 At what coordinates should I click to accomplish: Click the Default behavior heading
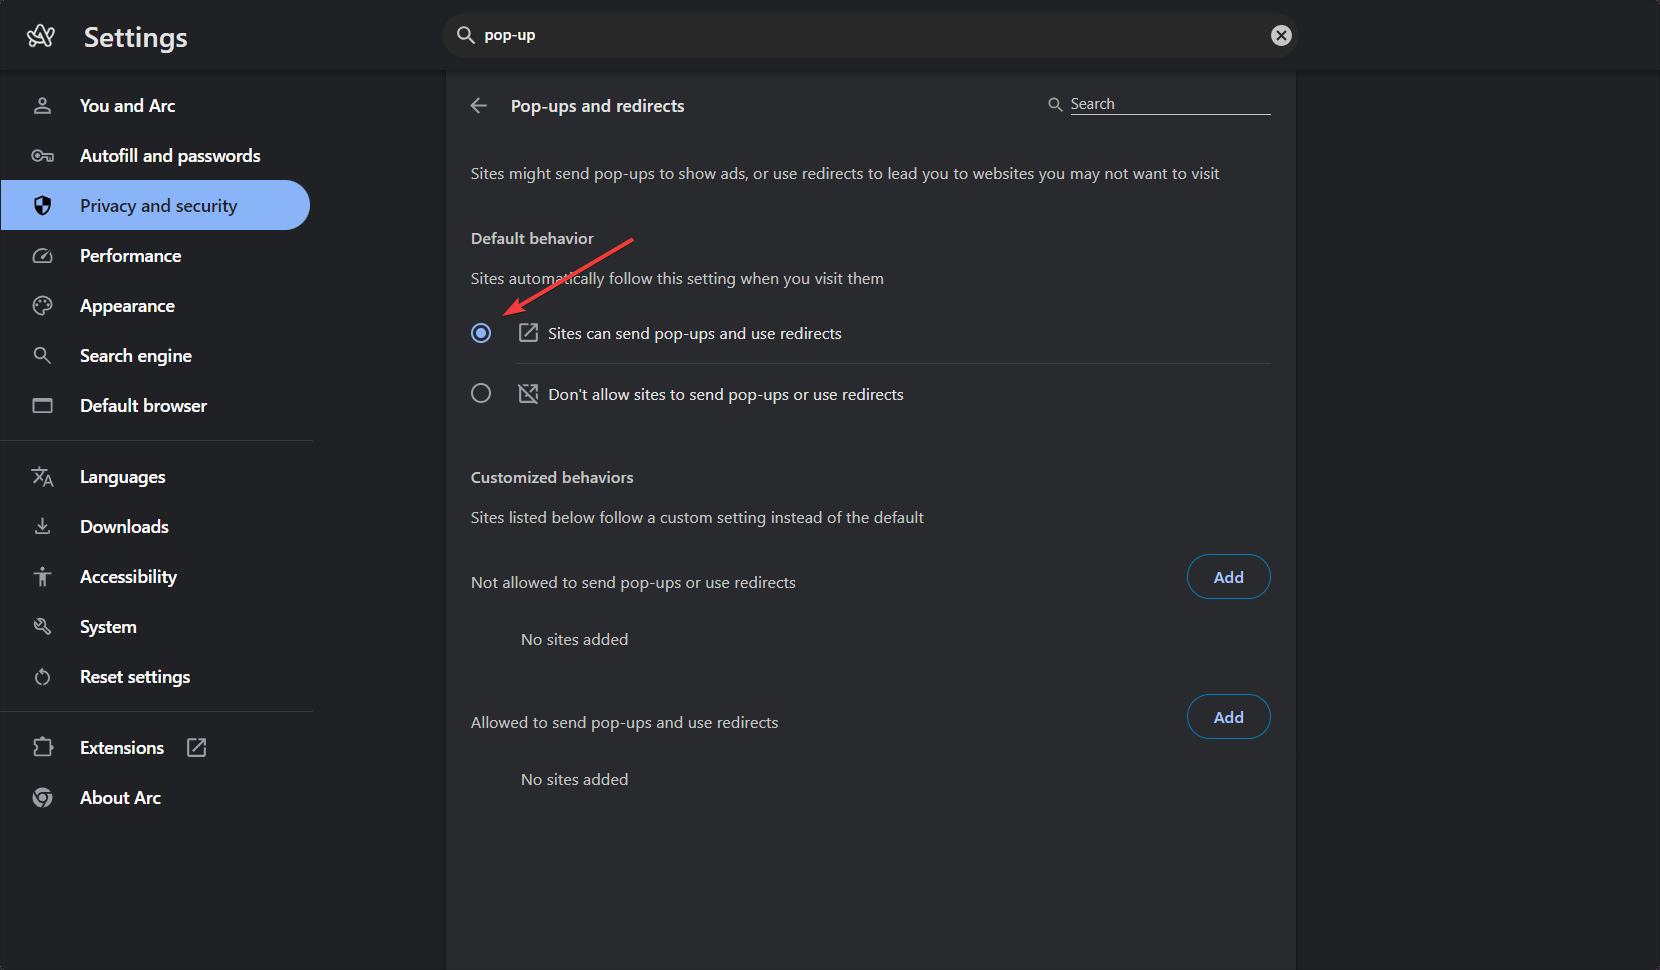[x=532, y=238]
